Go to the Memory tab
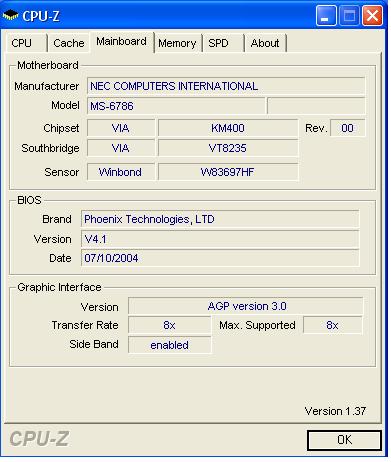391x462 pixels. point(177,43)
